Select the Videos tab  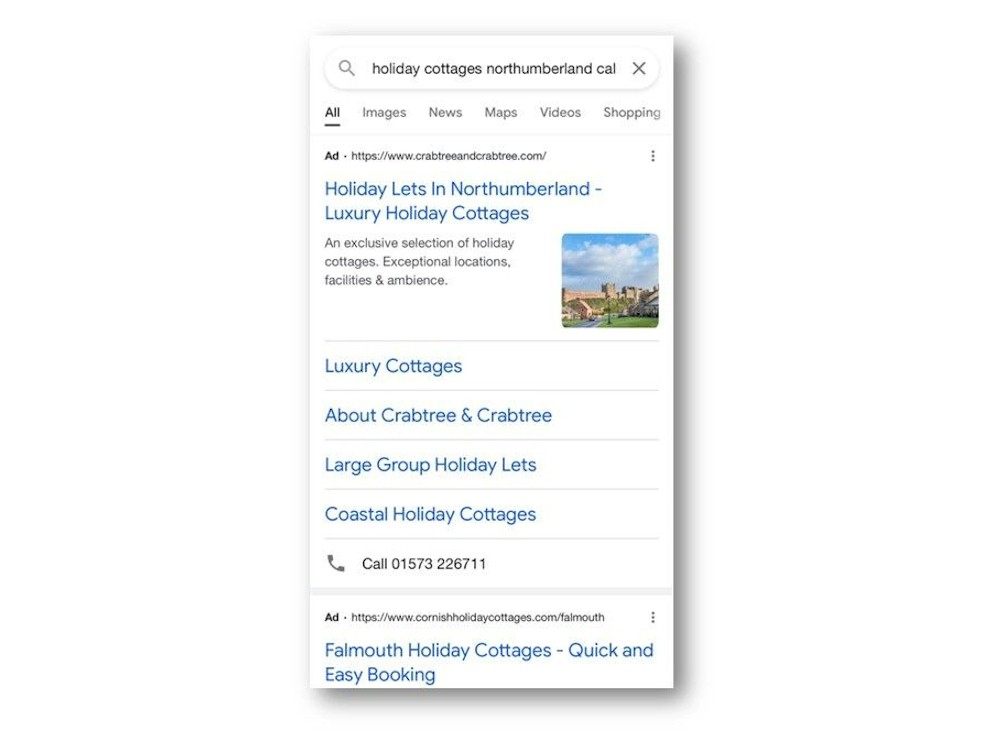pos(560,112)
